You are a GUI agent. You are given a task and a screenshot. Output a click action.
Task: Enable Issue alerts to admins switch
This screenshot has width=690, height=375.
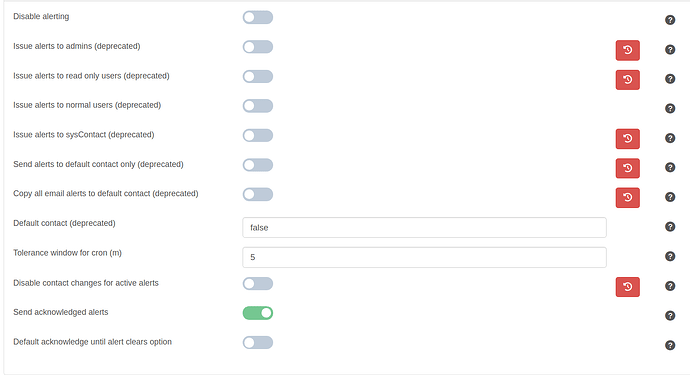click(x=258, y=47)
